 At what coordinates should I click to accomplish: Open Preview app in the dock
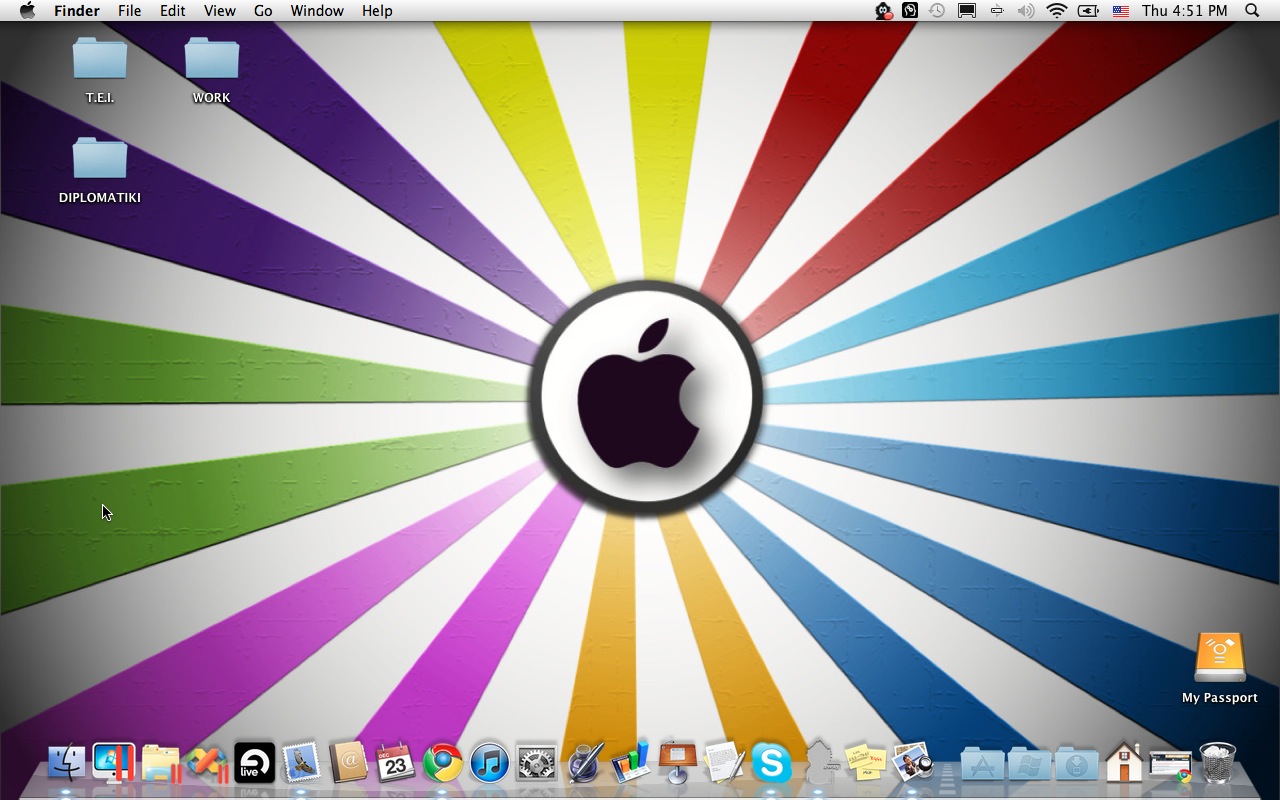pyautogui.click(x=913, y=764)
